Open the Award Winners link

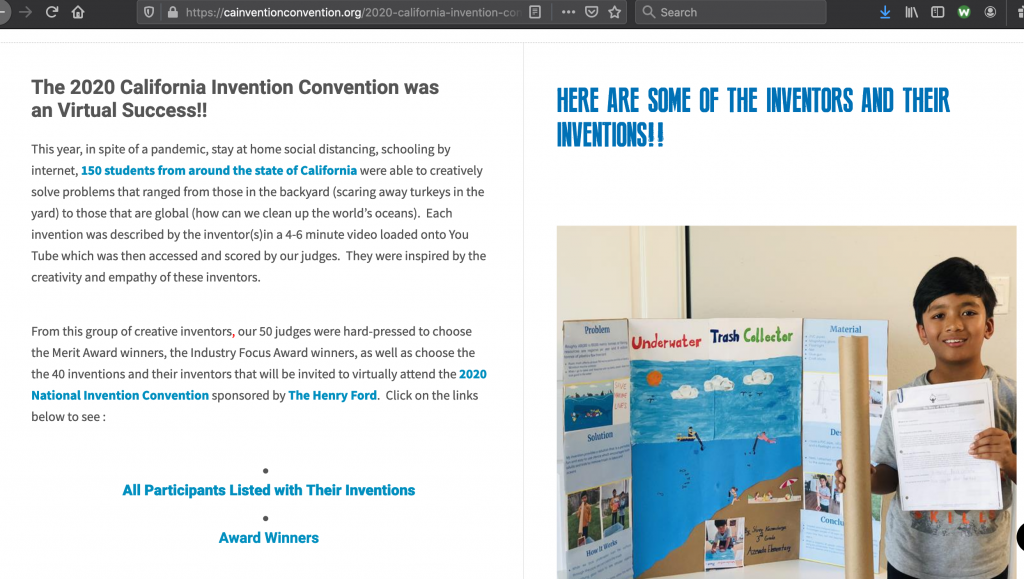[268, 538]
